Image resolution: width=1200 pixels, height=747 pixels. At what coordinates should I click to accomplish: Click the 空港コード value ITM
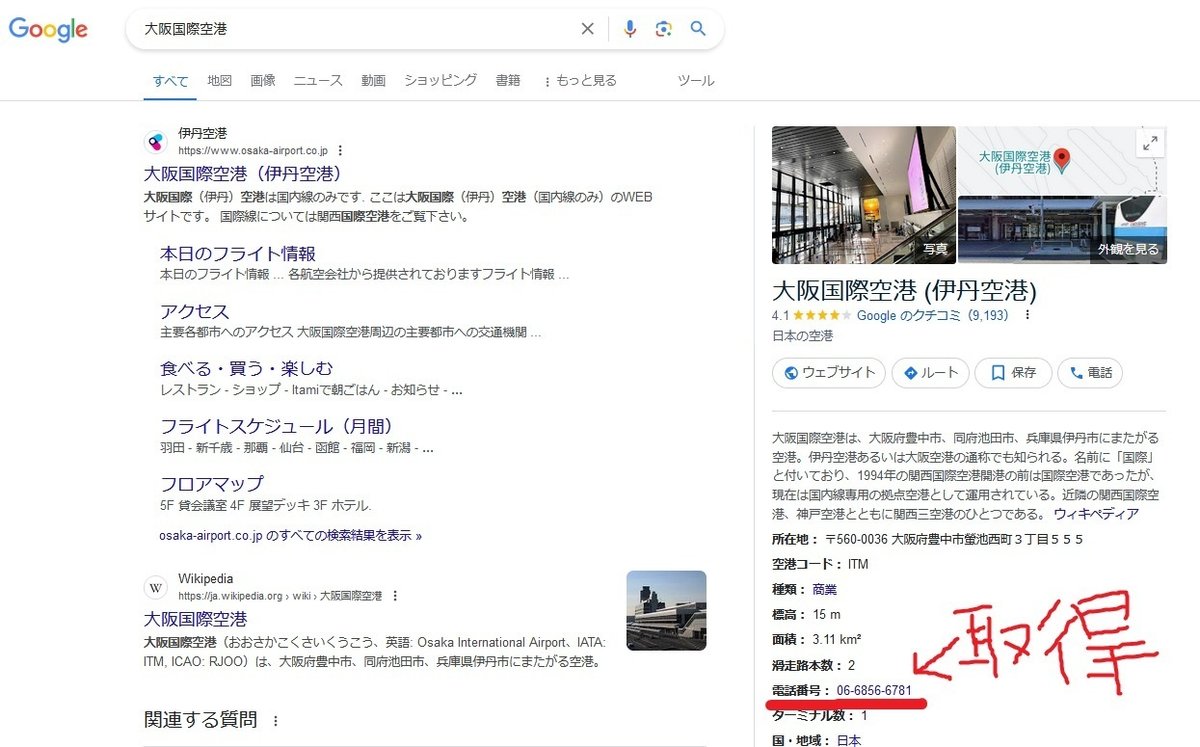(x=858, y=564)
